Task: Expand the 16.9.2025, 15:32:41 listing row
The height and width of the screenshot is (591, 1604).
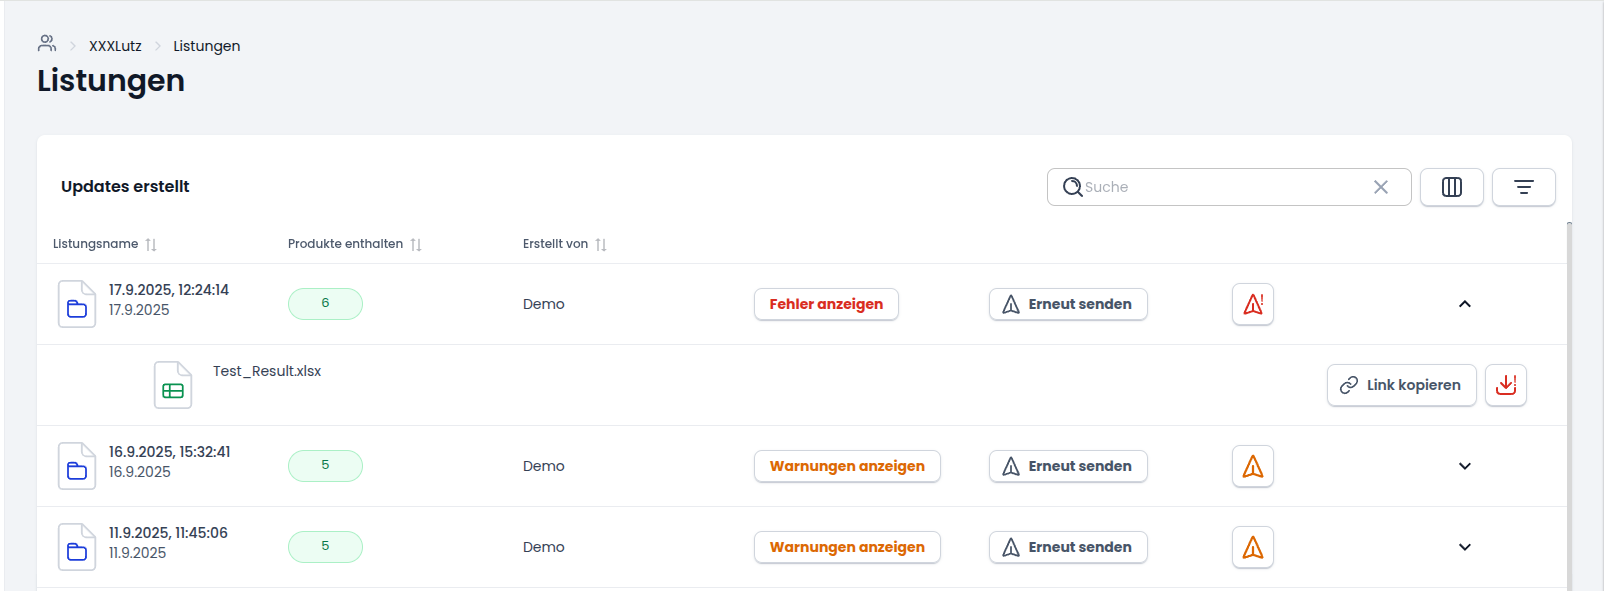Action: click(x=1464, y=466)
